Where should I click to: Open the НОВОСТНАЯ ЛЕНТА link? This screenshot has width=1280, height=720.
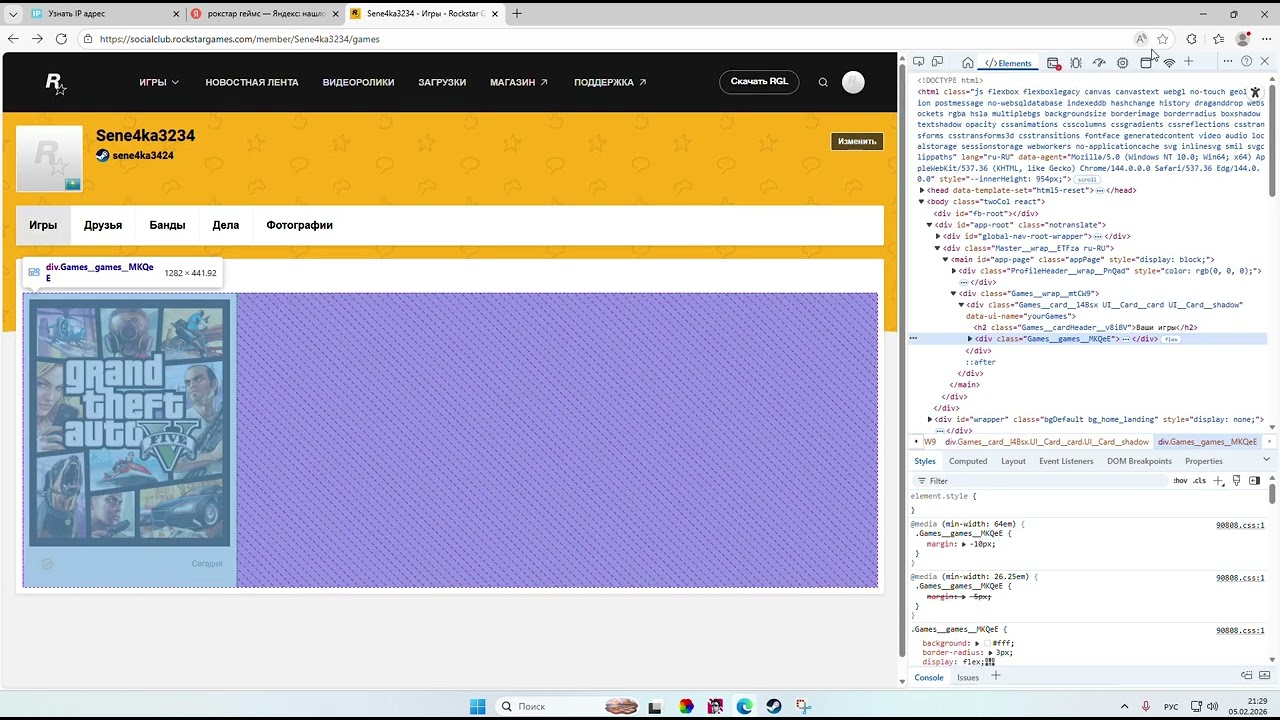252,82
